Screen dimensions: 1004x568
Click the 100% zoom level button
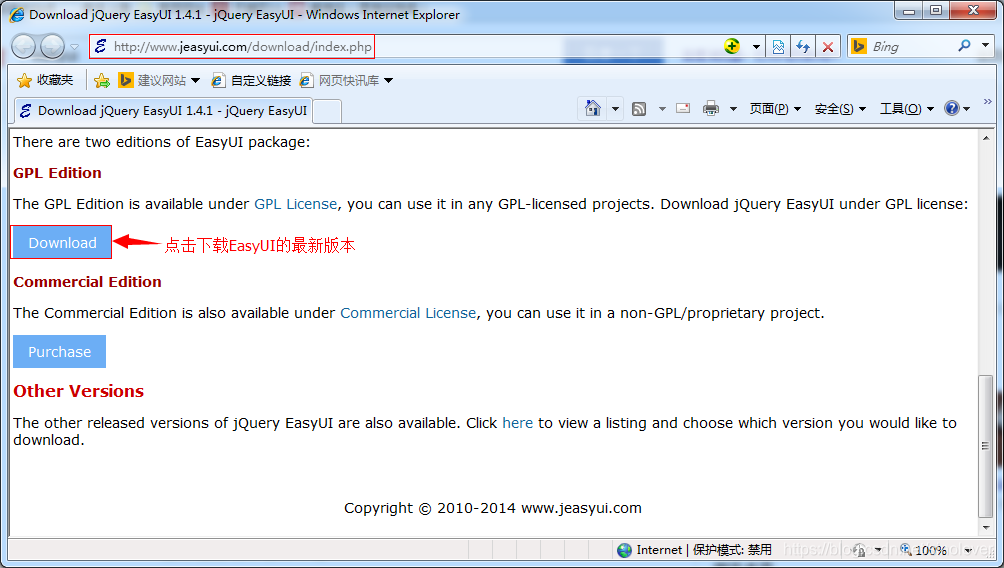[923, 550]
